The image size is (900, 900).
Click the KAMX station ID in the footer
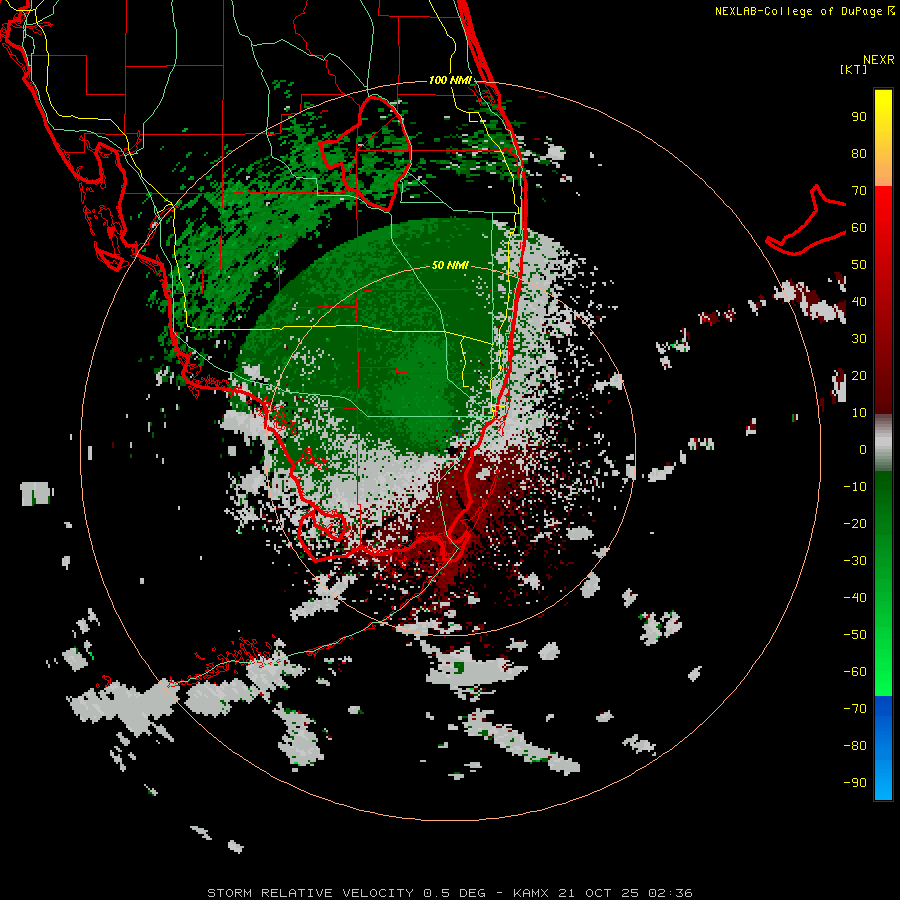point(531,893)
